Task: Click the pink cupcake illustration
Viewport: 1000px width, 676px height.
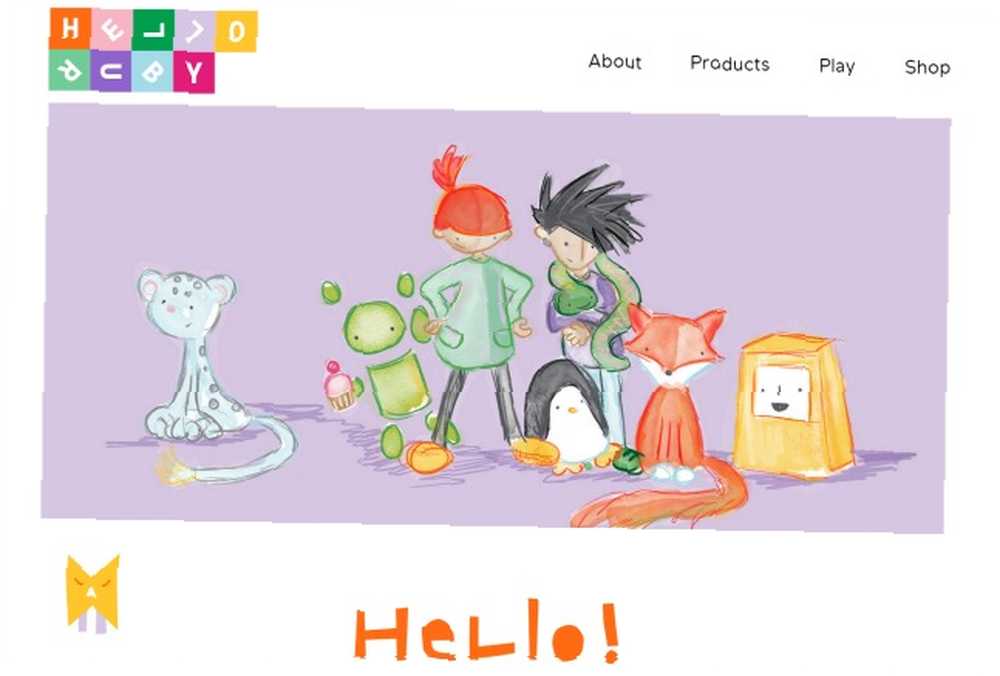Action: pyautogui.click(x=340, y=386)
